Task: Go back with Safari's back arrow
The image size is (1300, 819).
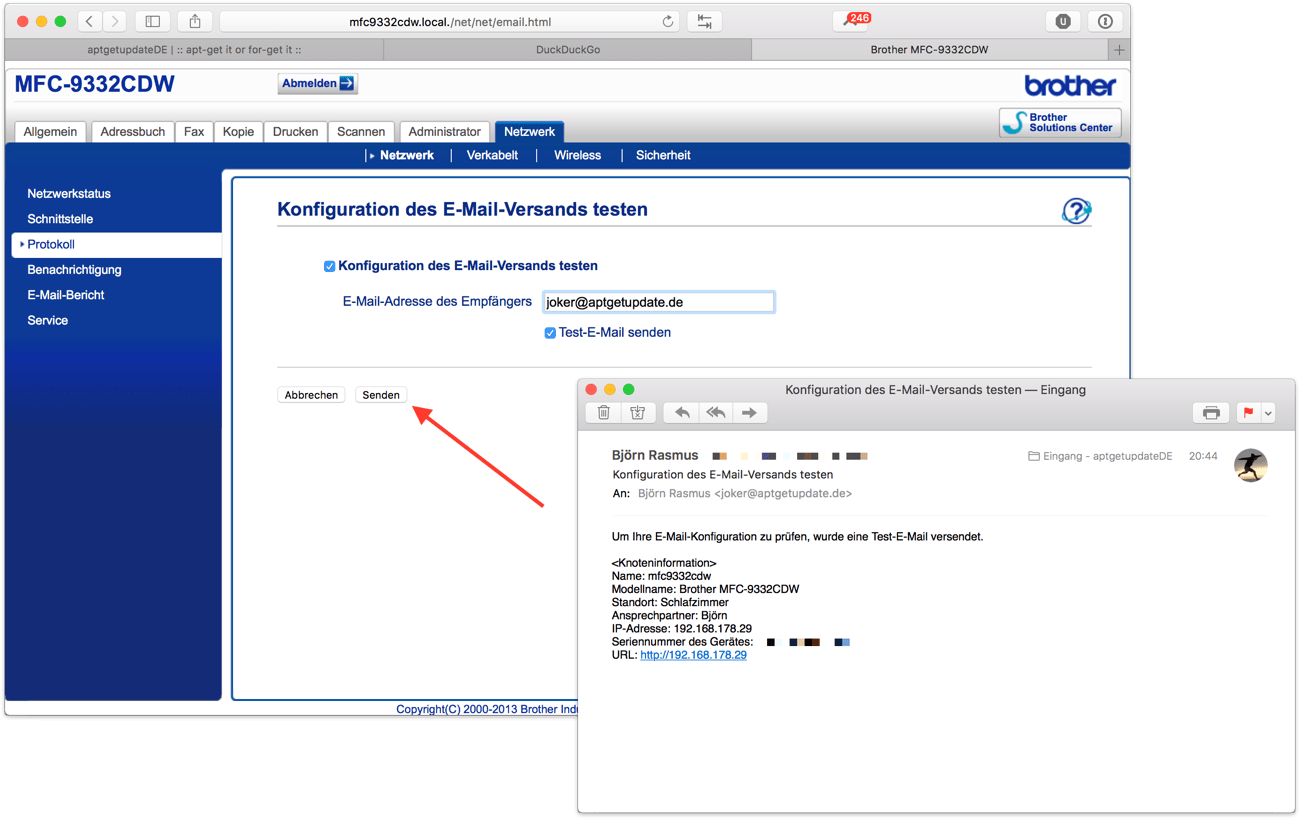Action: pos(90,21)
